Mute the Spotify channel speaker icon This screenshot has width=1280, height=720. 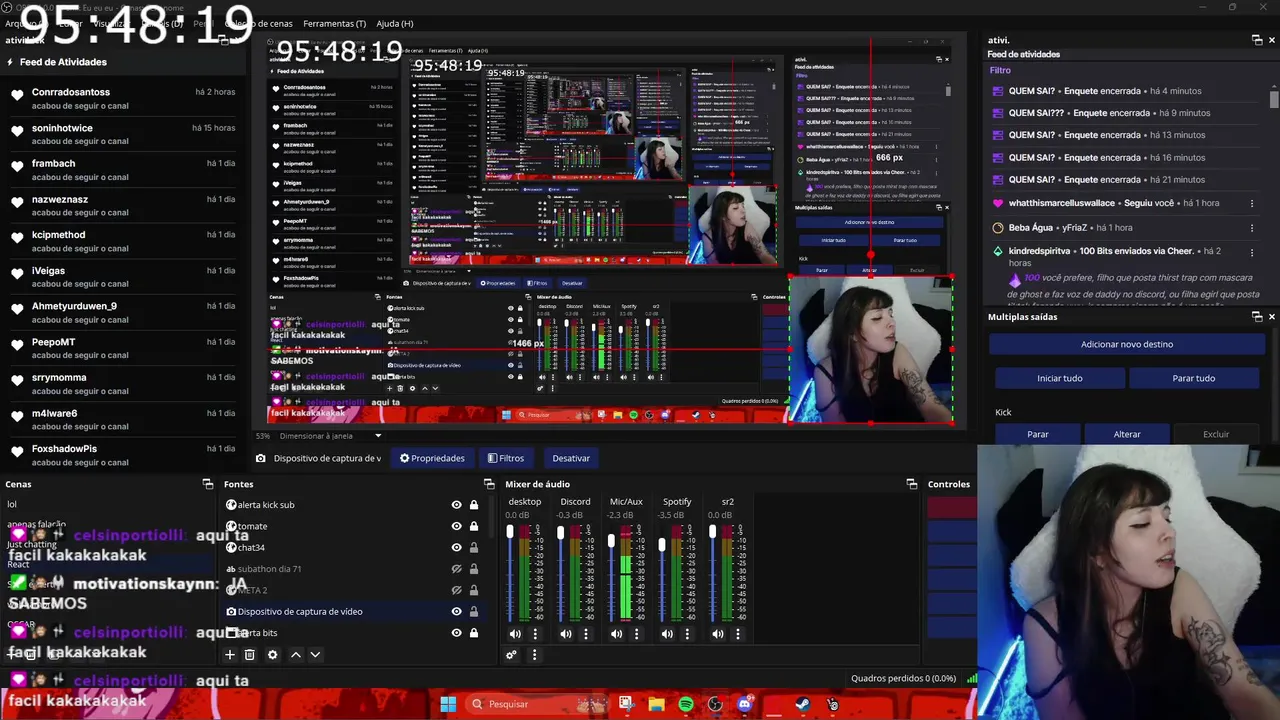coord(667,634)
